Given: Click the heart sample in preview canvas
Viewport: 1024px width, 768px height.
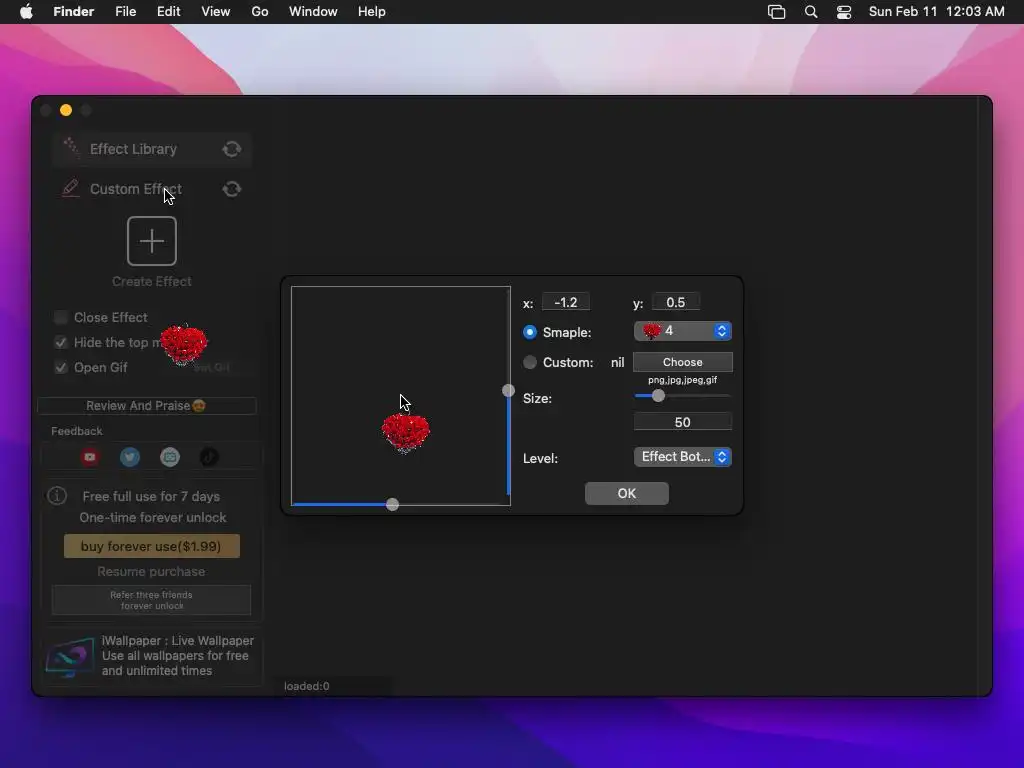Looking at the screenshot, I should [406, 433].
